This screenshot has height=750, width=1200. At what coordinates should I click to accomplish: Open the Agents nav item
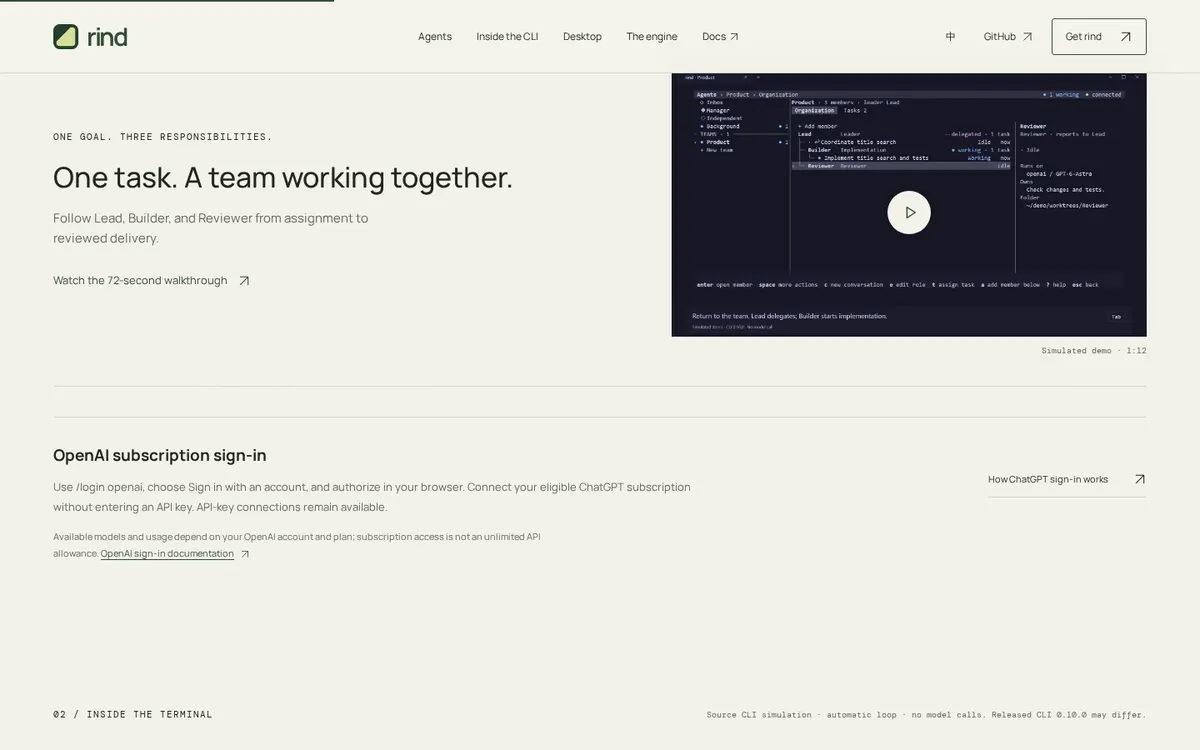[435, 37]
